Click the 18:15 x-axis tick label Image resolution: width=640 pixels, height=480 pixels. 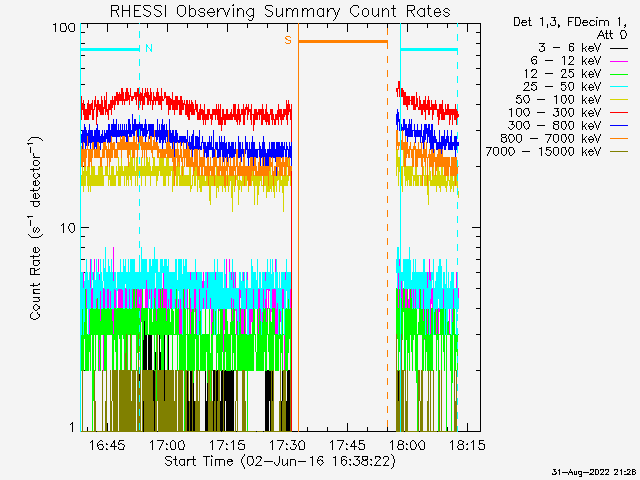click(467, 445)
